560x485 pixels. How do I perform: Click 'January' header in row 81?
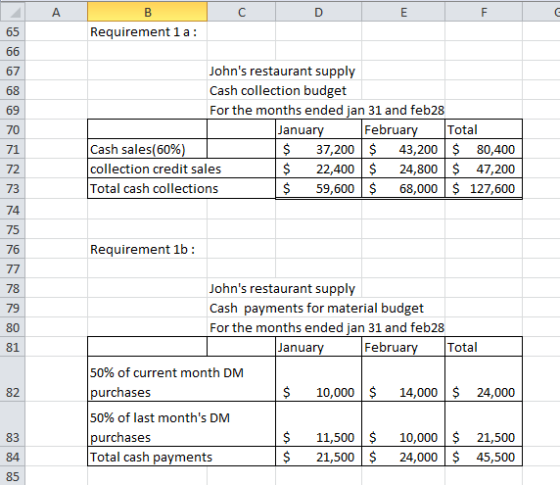pos(319,347)
